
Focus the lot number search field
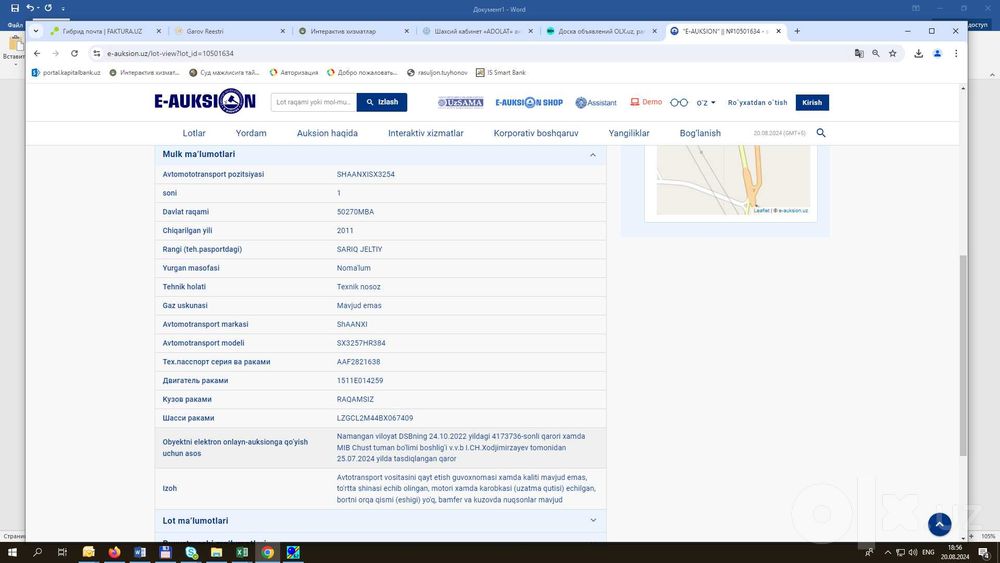(313, 102)
